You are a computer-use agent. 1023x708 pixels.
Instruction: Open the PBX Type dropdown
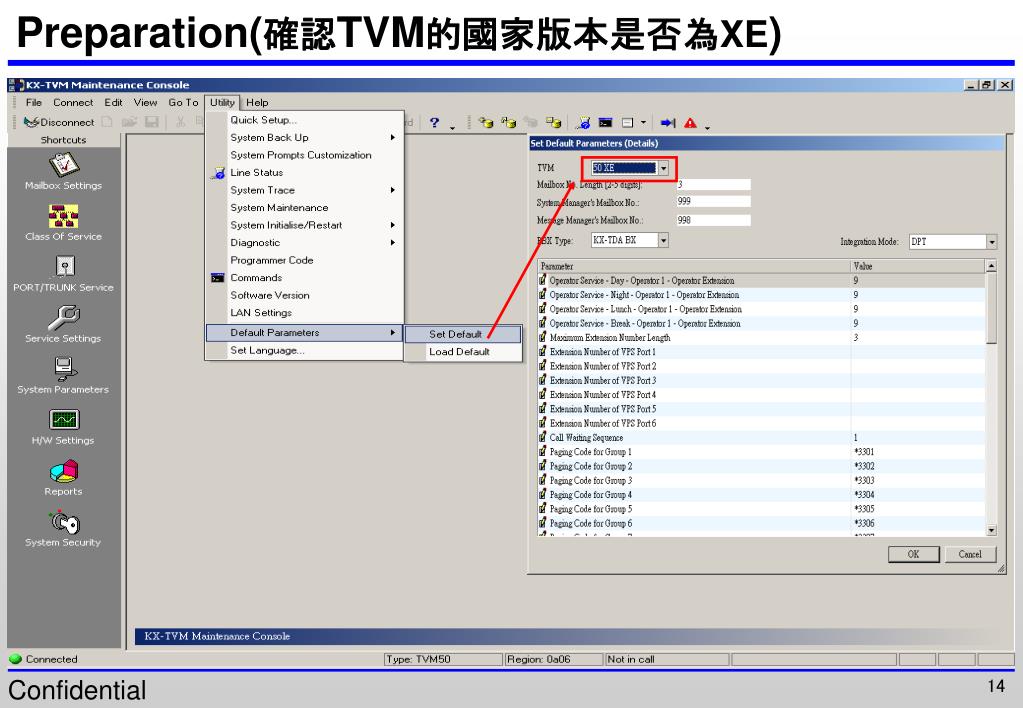663,241
